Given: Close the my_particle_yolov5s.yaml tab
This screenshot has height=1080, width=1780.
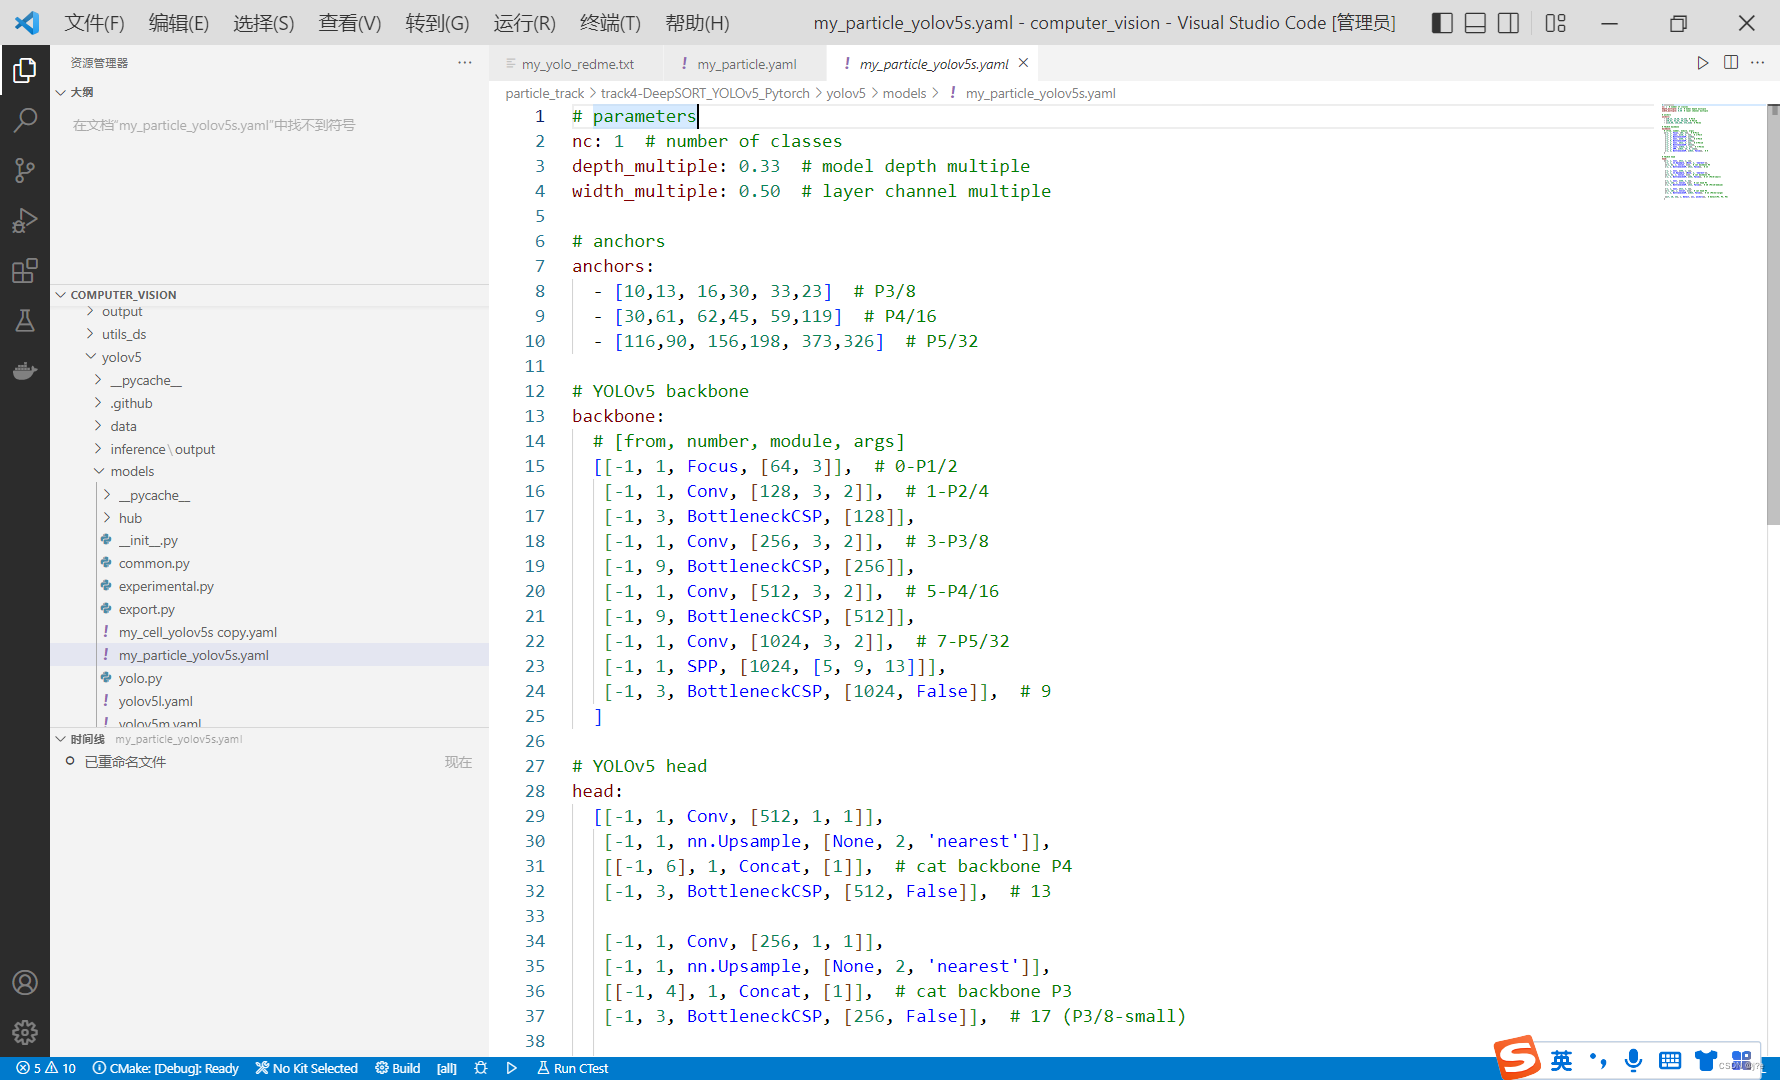Looking at the screenshot, I should (1023, 63).
